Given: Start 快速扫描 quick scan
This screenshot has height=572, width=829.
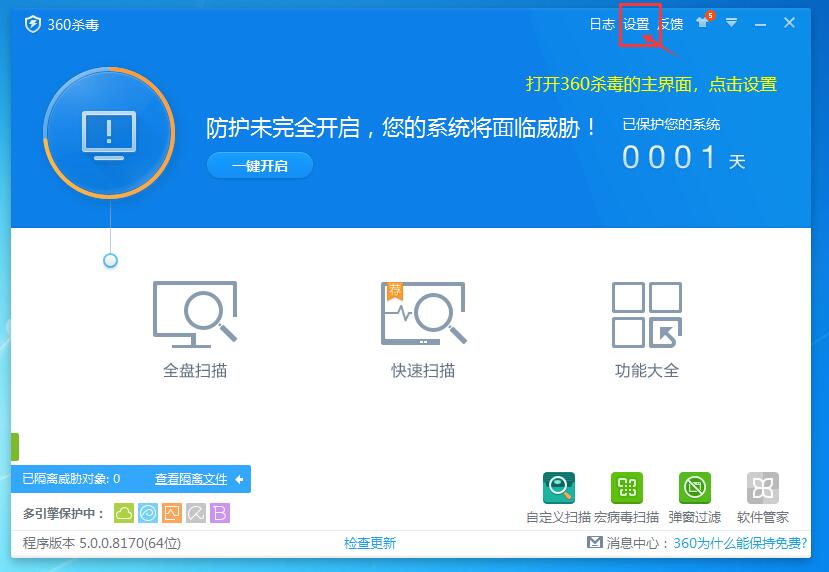Looking at the screenshot, I should (x=423, y=329).
